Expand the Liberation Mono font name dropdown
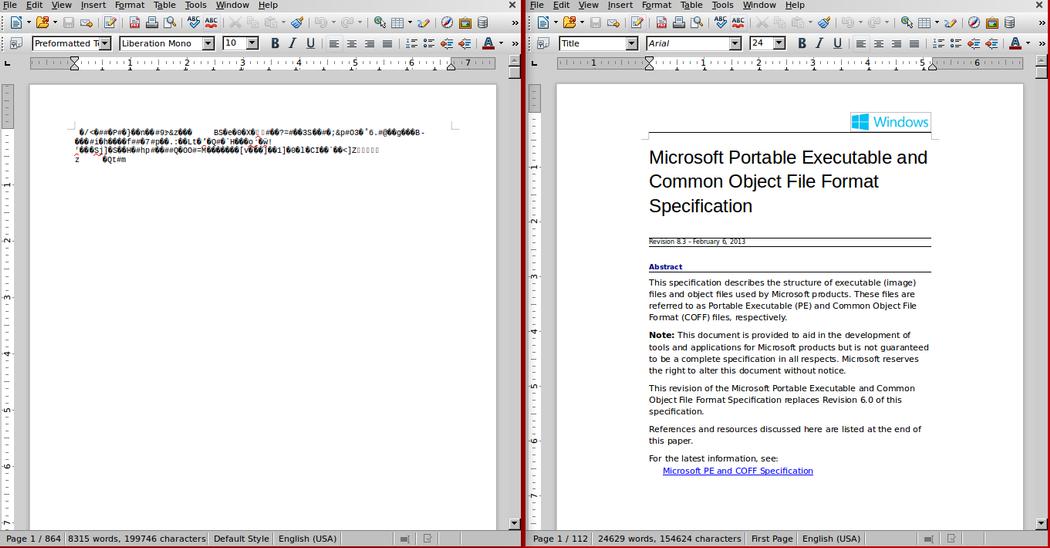This screenshot has height=548, width=1050. tap(208, 44)
